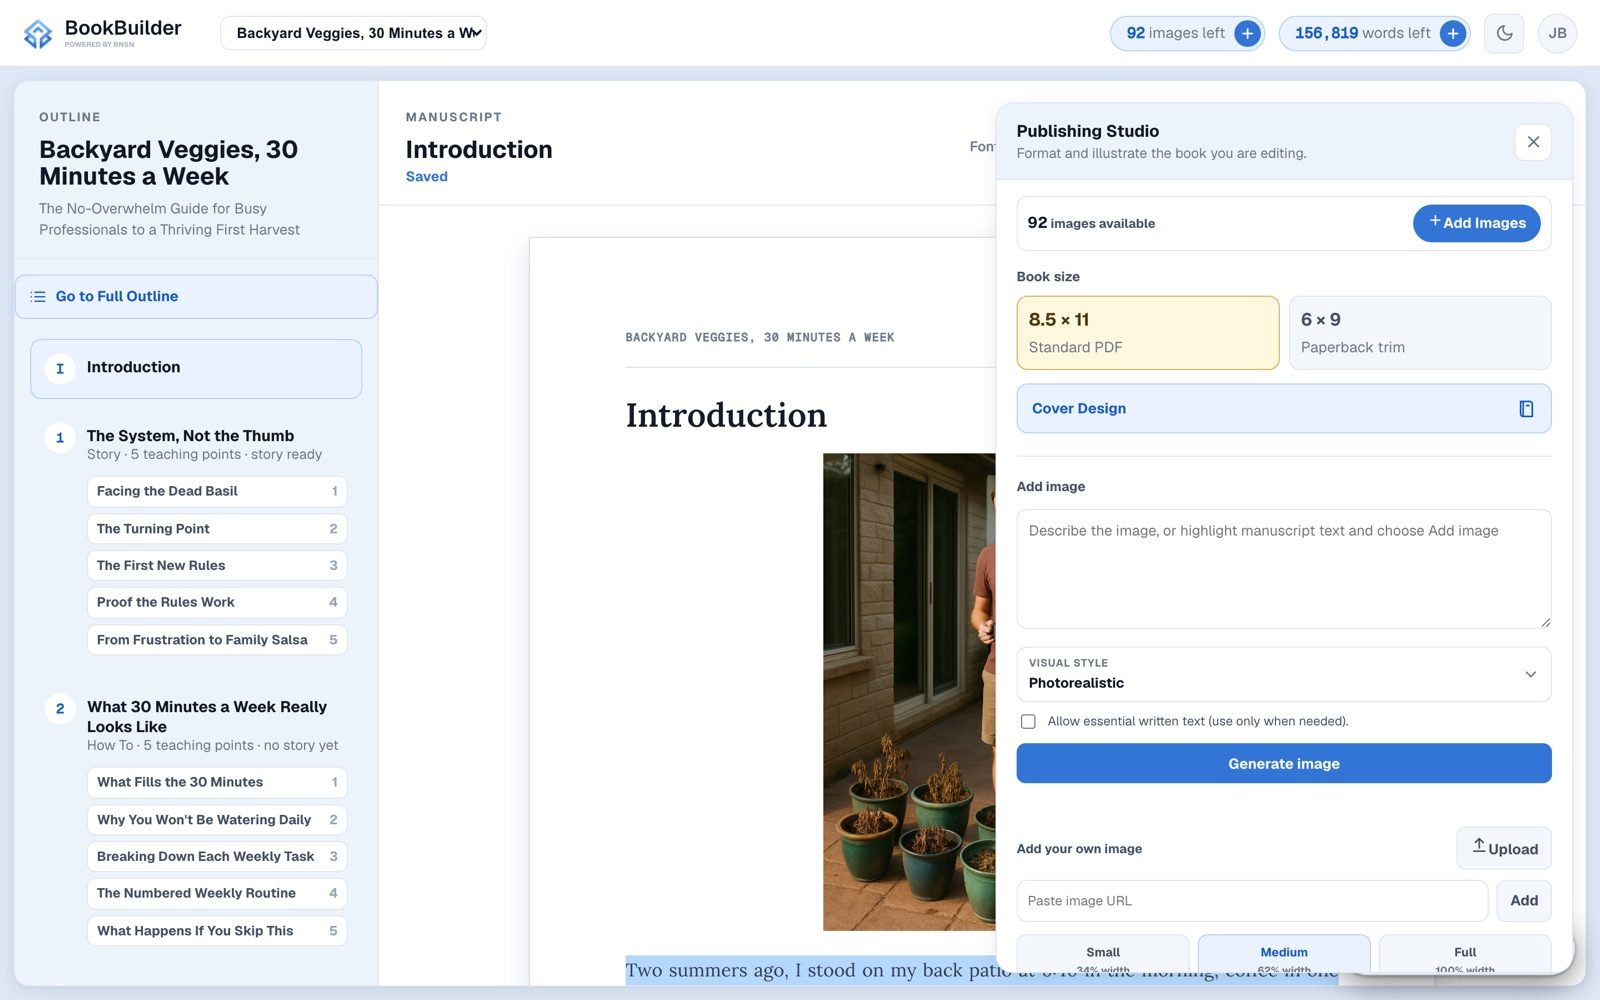Choose Full image width
Image resolution: width=1600 pixels, height=1000 pixels.
point(1464,955)
